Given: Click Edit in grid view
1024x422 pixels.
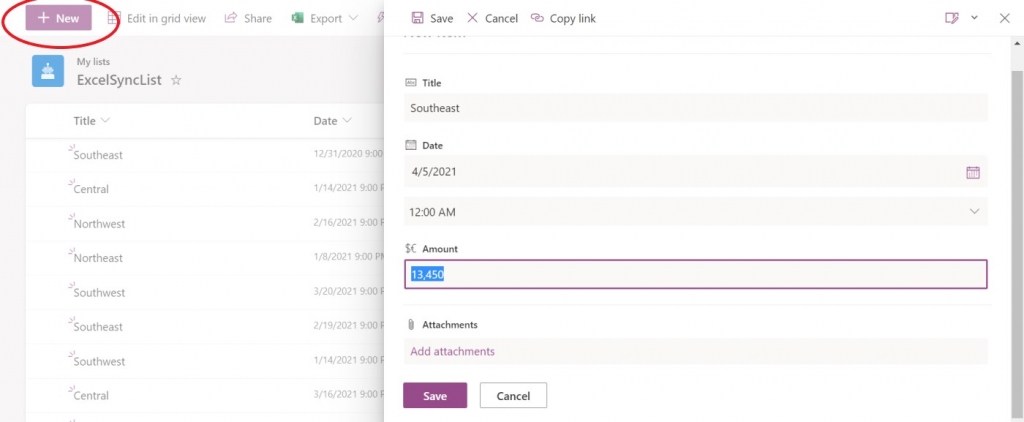Looking at the screenshot, I should [x=156, y=18].
